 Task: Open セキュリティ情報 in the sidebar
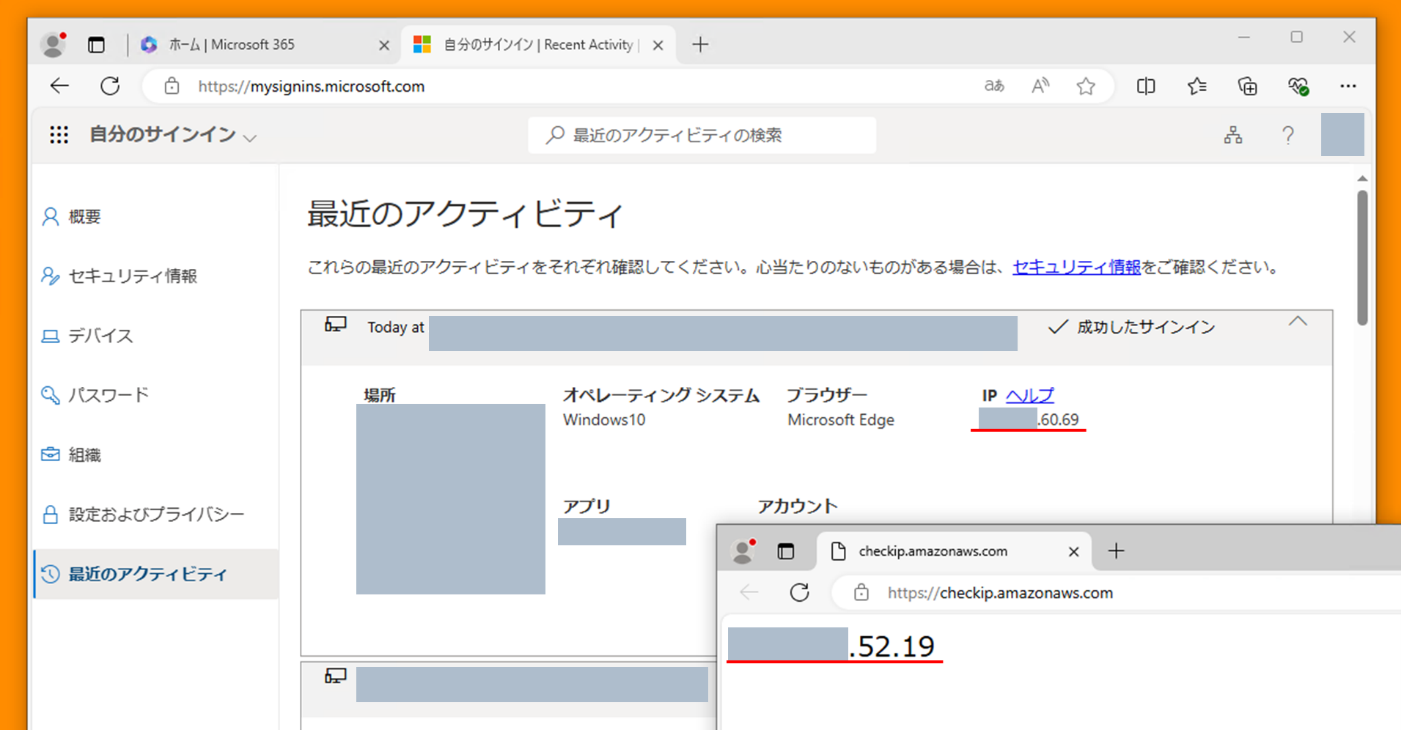pos(155,276)
